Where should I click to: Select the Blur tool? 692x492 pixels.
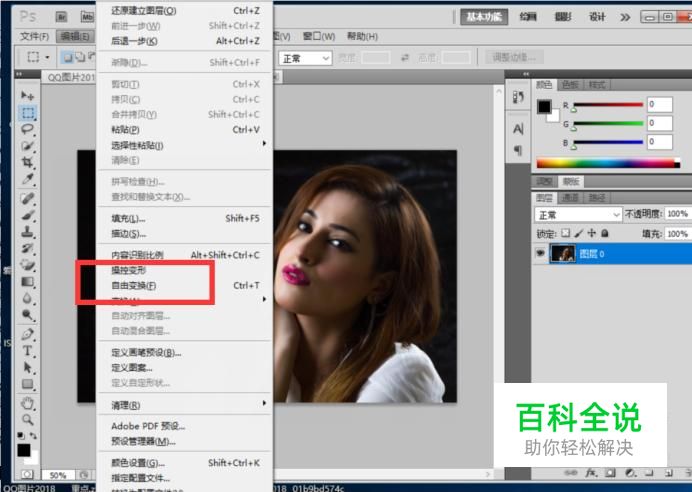(27, 298)
